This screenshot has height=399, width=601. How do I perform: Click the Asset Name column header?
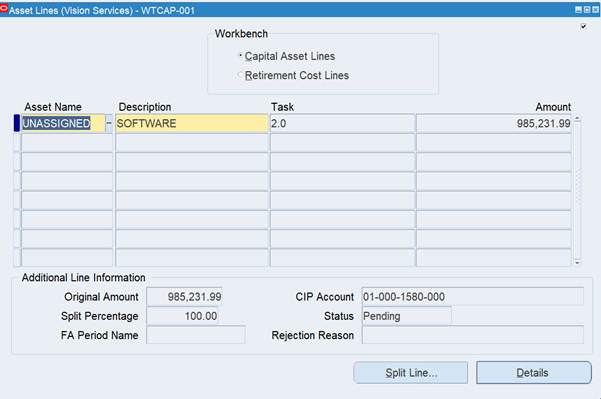(x=53, y=107)
